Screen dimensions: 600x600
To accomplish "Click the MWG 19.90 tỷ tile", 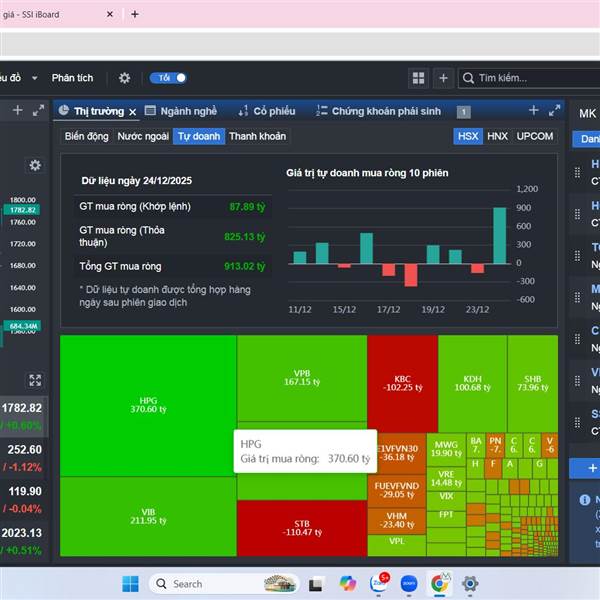I will click(x=446, y=449).
